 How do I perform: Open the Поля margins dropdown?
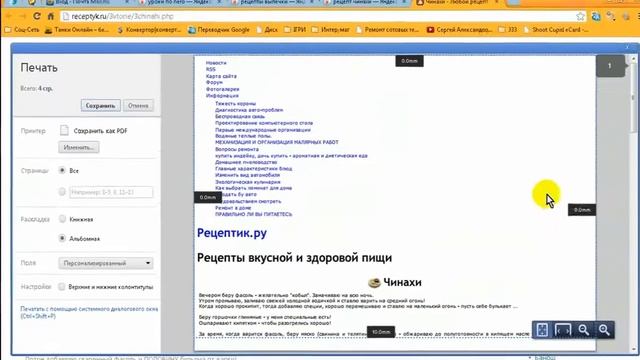[x=106, y=263]
